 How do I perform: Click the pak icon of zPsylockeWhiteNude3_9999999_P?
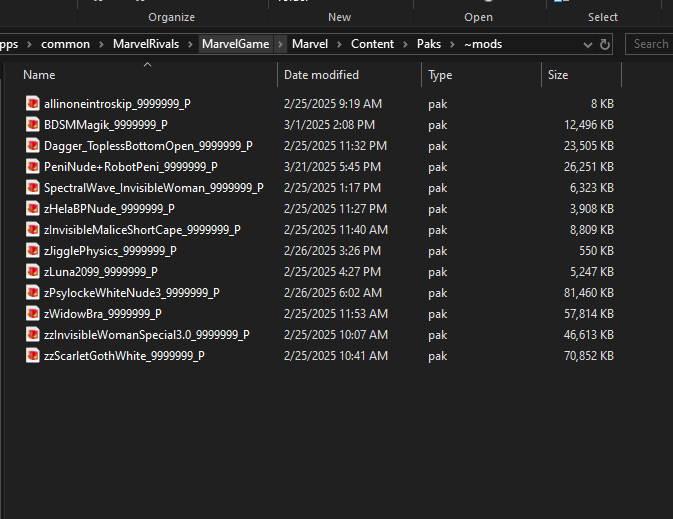pyautogui.click(x=33, y=293)
